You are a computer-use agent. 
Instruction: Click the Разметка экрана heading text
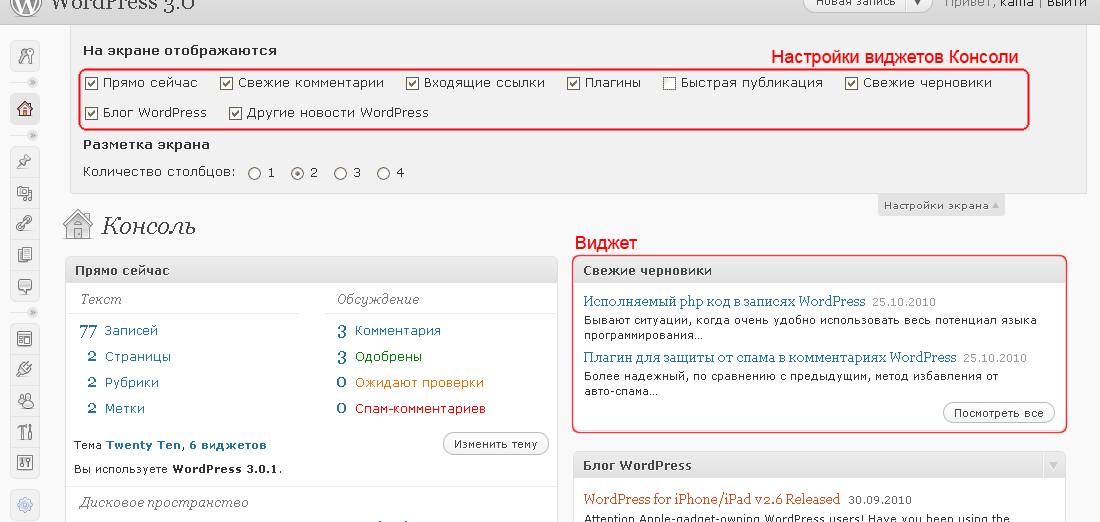tap(146, 145)
